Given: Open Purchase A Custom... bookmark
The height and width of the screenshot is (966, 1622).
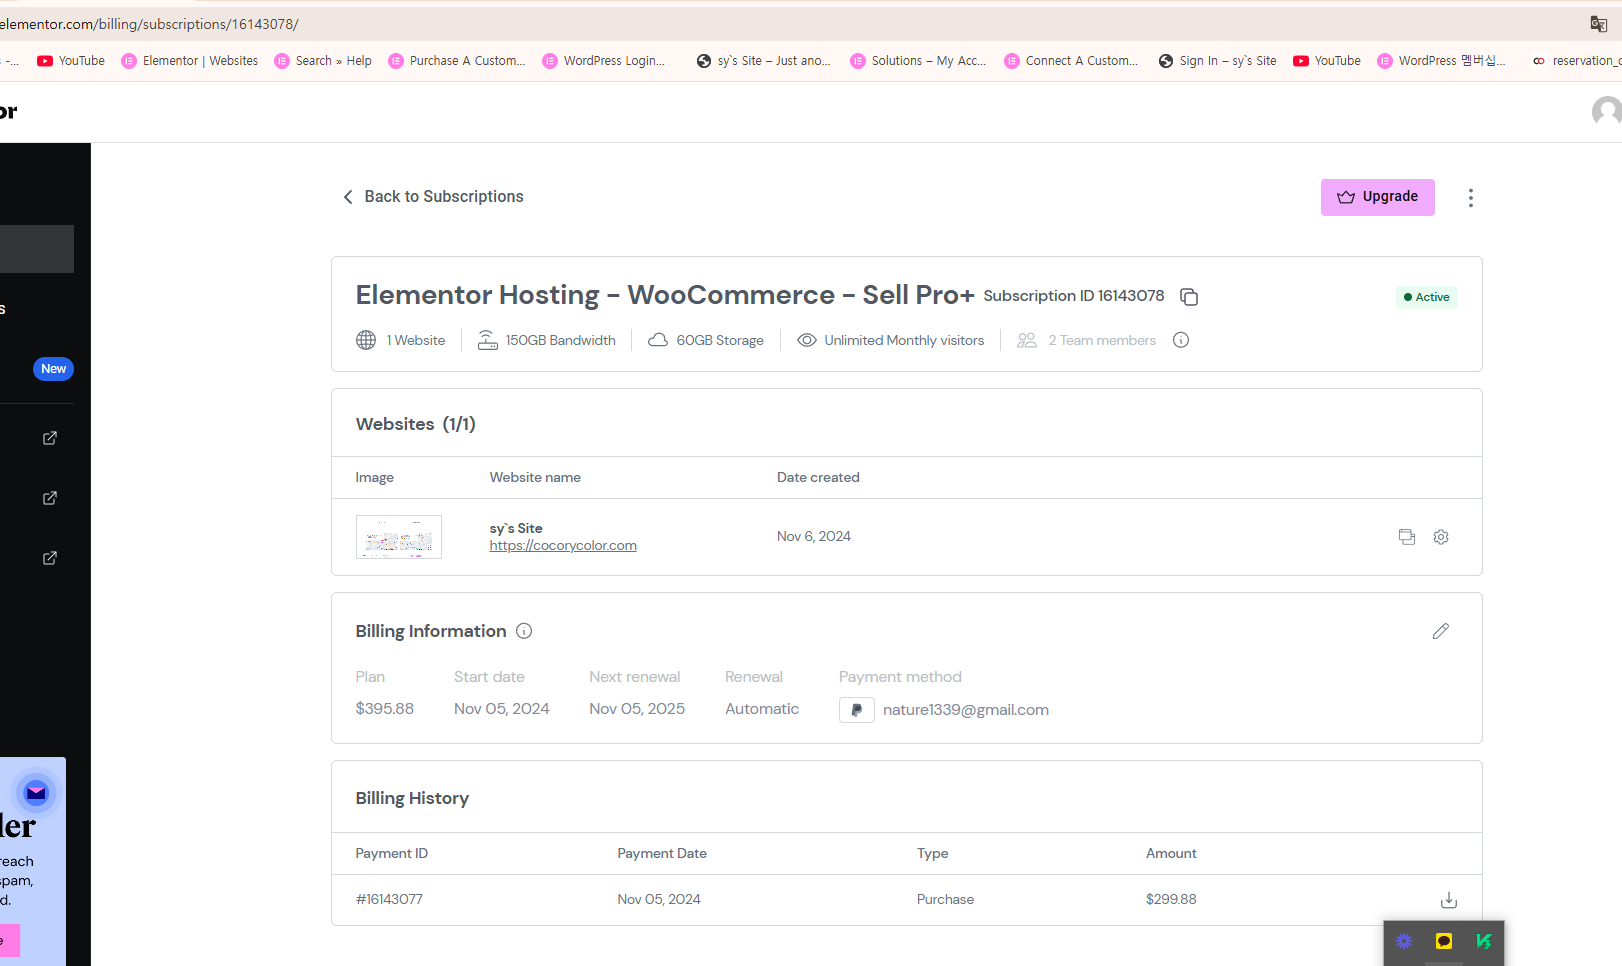Looking at the screenshot, I should 457,61.
